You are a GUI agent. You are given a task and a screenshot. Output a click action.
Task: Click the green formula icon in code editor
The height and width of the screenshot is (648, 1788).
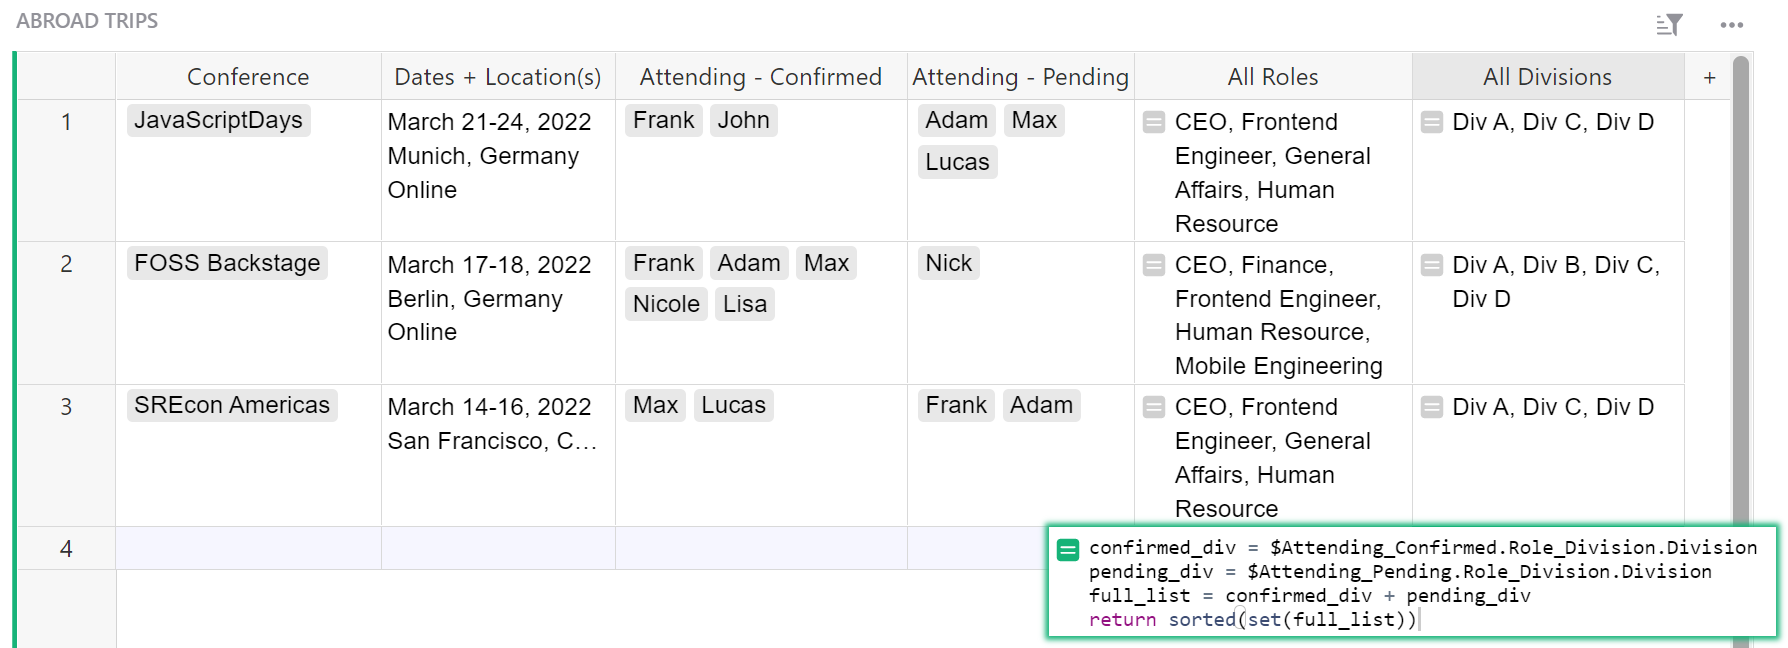tap(1068, 549)
